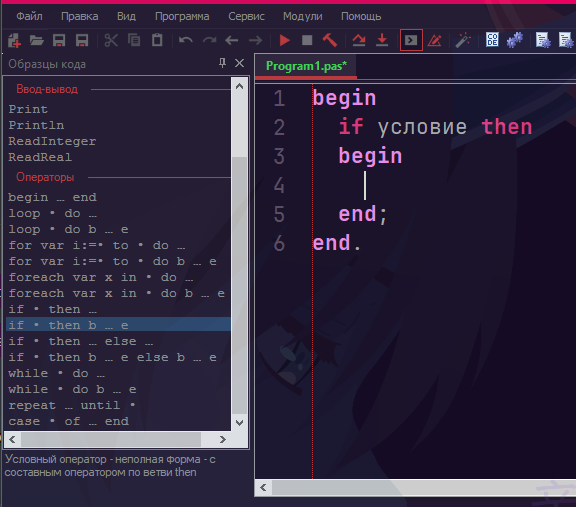576x507 pixels.
Task: Open the Файл menu
Action: tap(29, 17)
